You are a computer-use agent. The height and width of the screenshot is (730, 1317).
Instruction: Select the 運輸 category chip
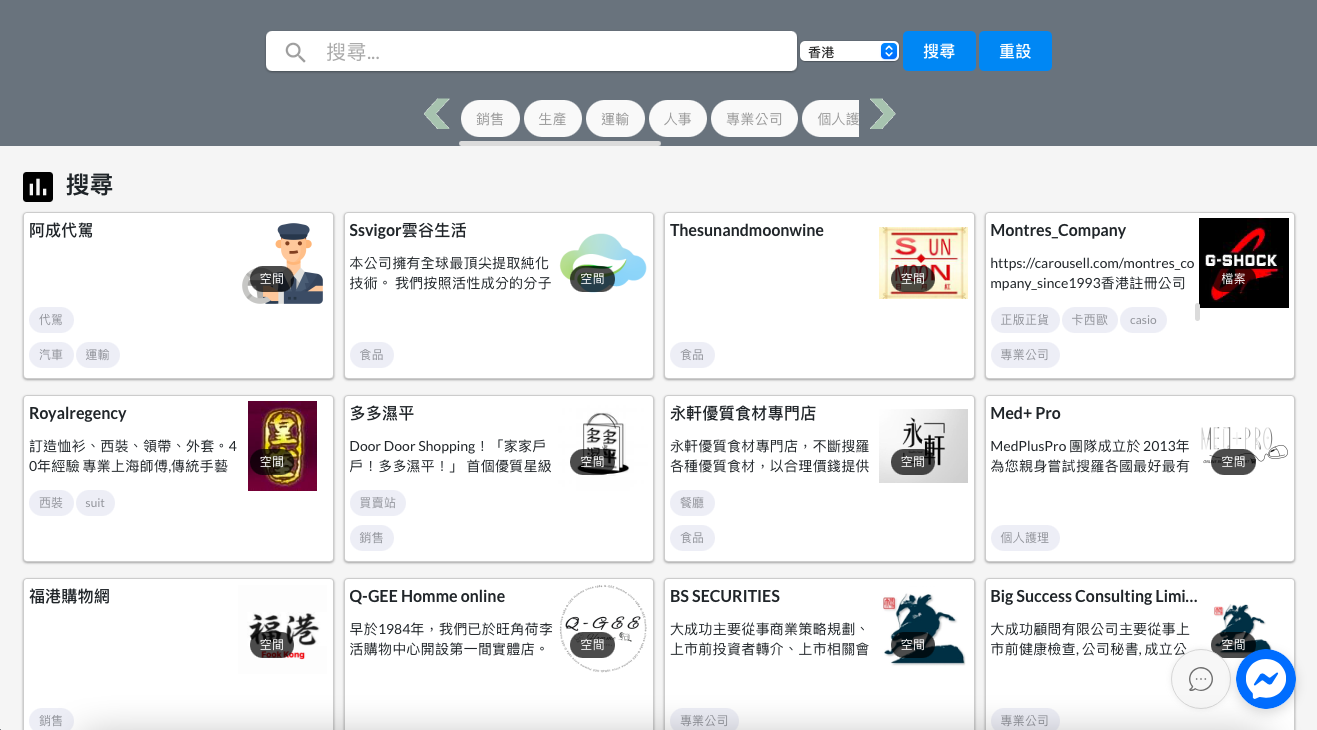[615, 119]
